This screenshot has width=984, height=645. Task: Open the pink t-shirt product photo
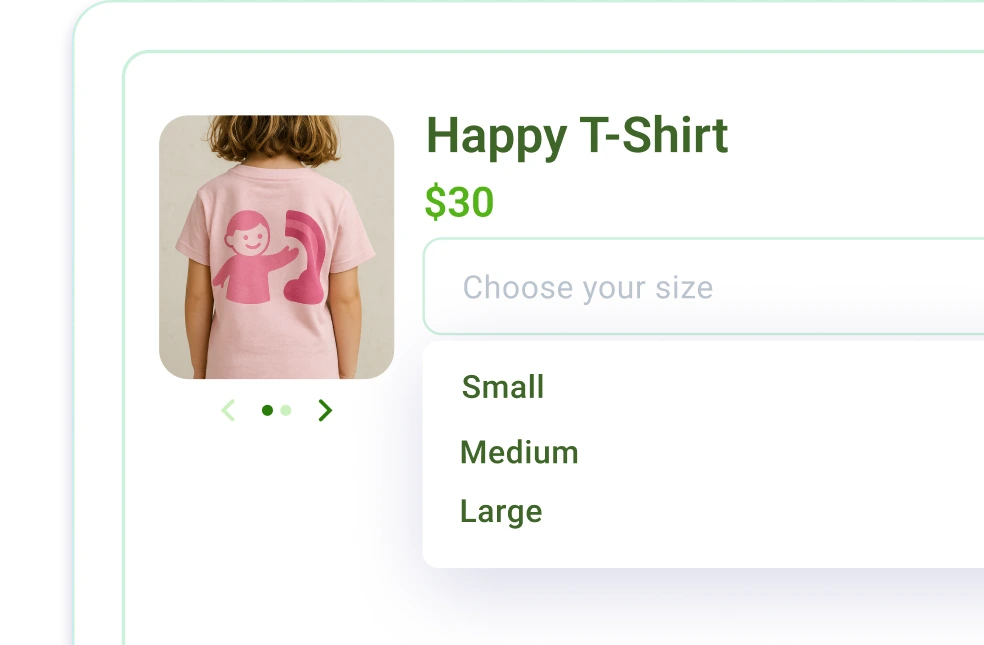point(277,247)
